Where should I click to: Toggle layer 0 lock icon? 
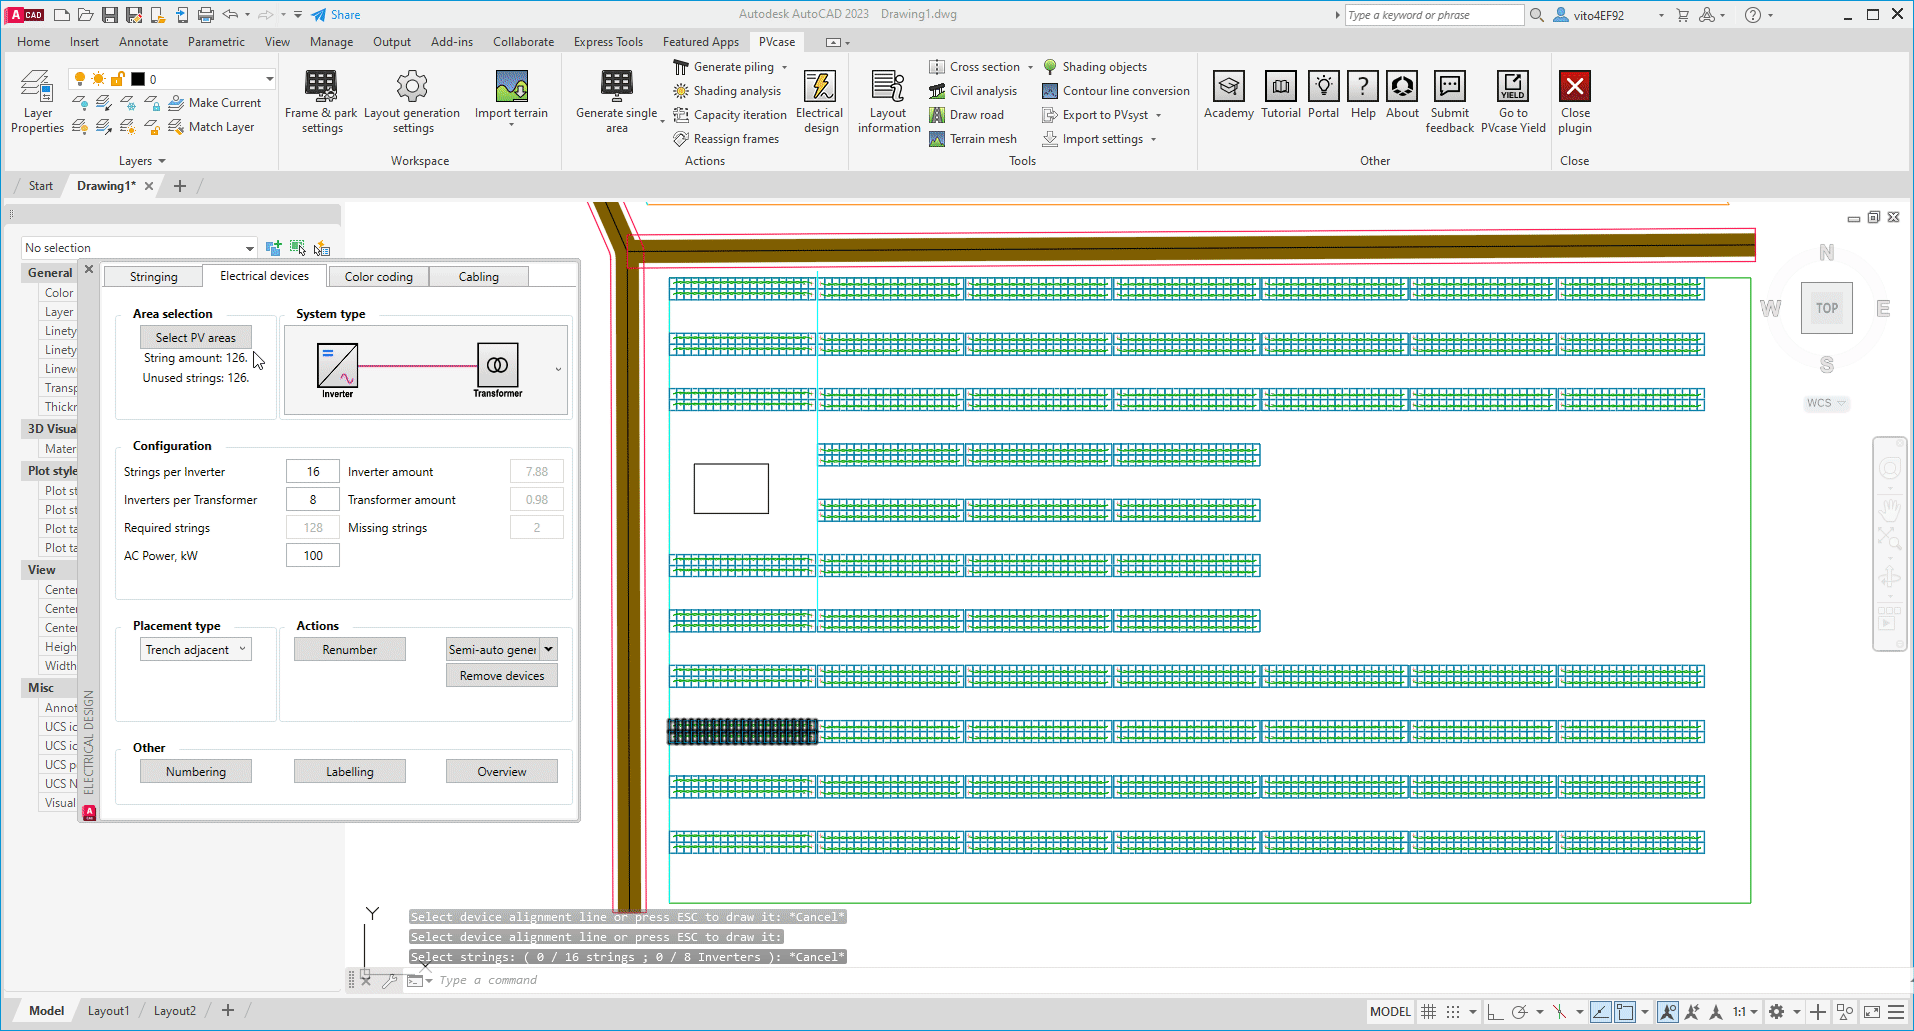tap(118, 79)
